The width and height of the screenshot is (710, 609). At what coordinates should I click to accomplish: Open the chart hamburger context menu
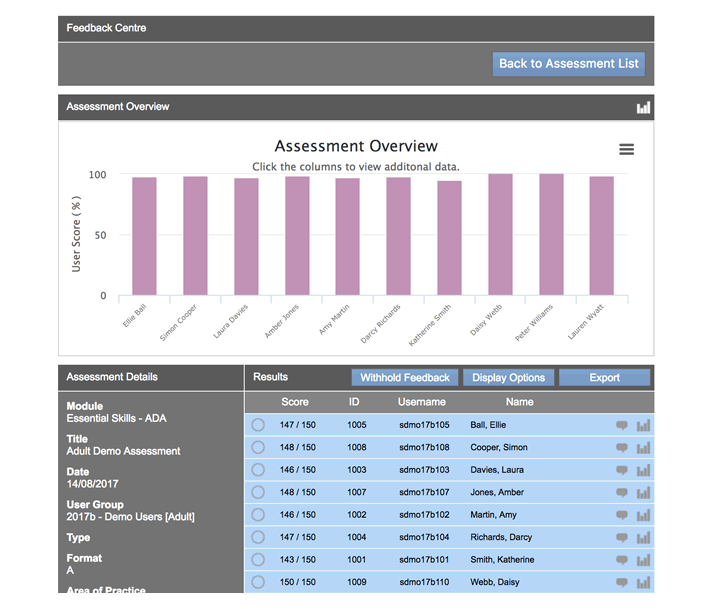[627, 149]
